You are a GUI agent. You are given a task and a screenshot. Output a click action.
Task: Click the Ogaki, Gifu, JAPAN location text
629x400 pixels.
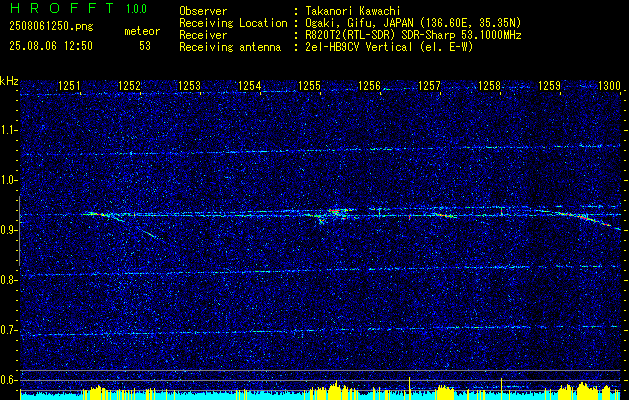click(413, 23)
